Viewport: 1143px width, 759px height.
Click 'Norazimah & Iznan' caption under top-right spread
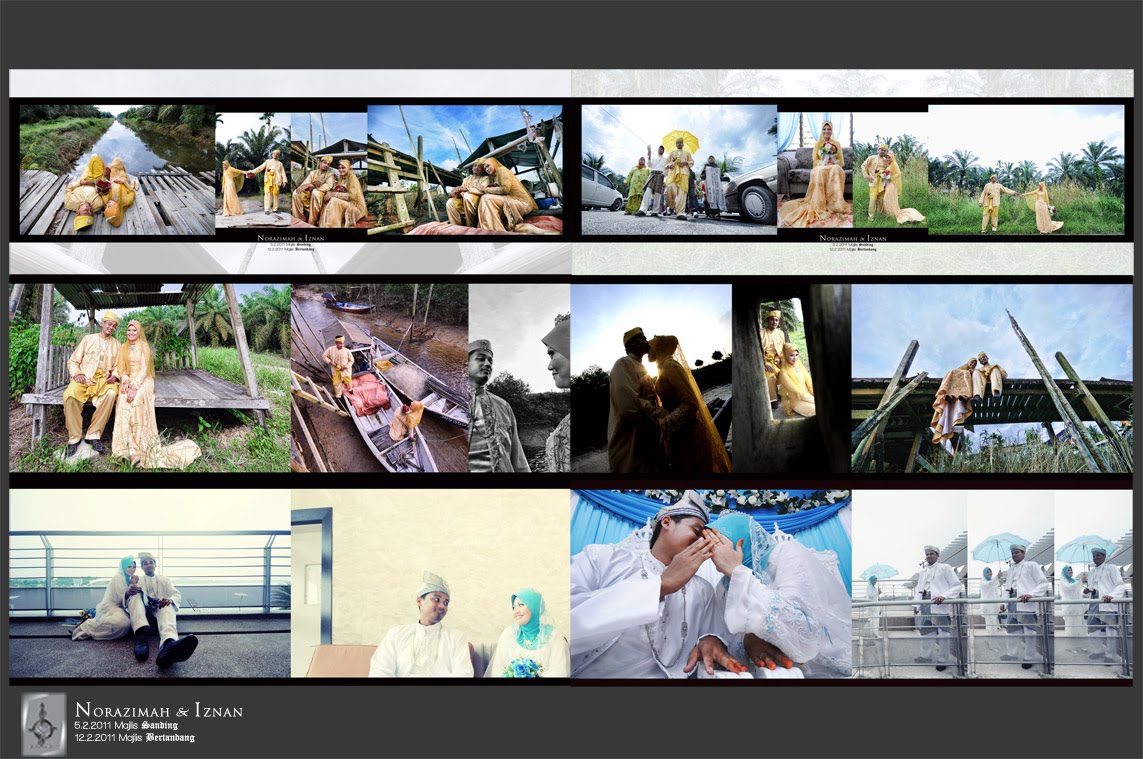point(853,238)
